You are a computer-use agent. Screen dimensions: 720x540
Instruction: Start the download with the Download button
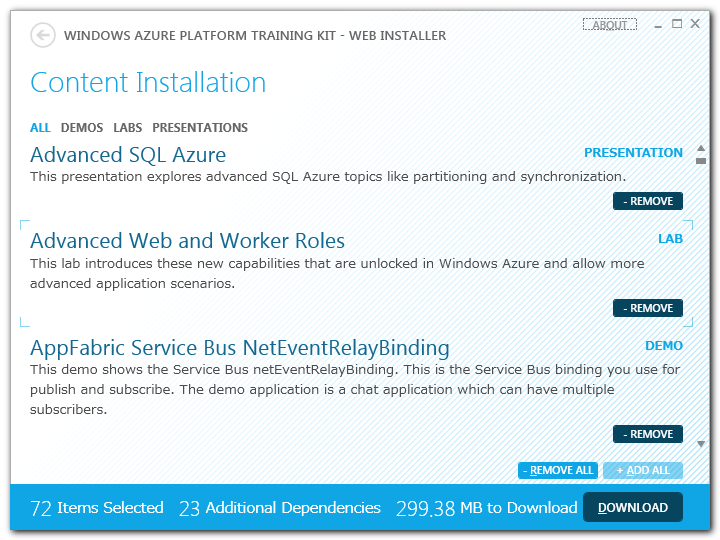pyautogui.click(x=632, y=508)
